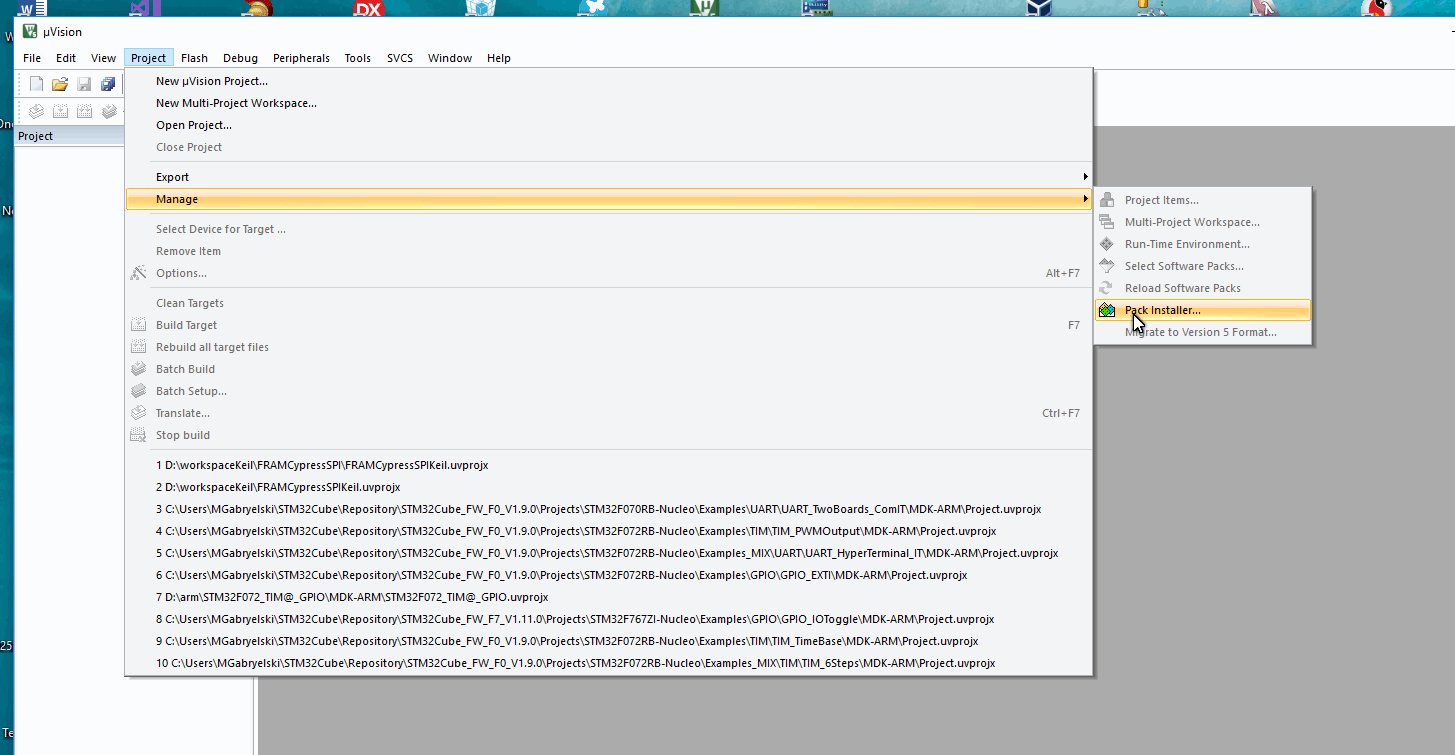1455x755 pixels.
Task: Close the open Project menu
Action: 149,58
